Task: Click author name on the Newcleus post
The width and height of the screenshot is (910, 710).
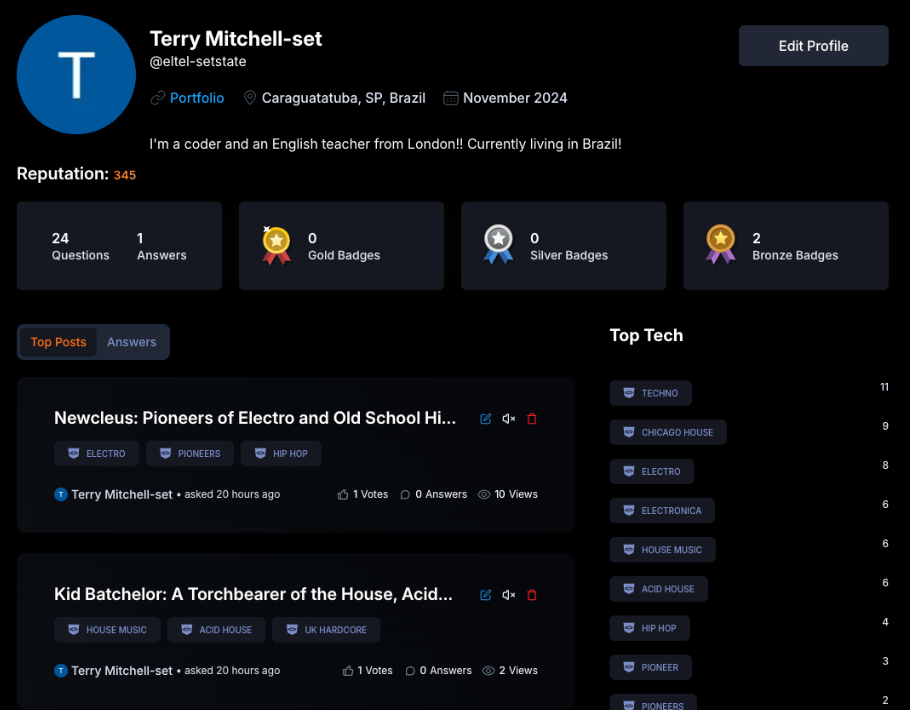Action: (x=122, y=495)
